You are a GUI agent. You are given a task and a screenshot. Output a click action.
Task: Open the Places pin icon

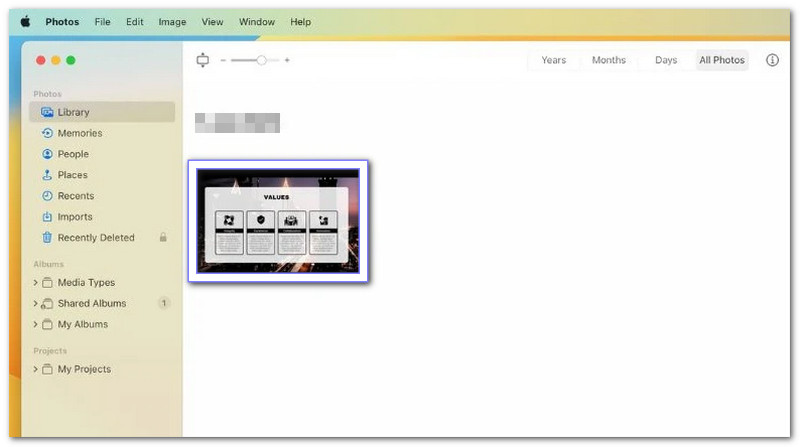pos(47,175)
